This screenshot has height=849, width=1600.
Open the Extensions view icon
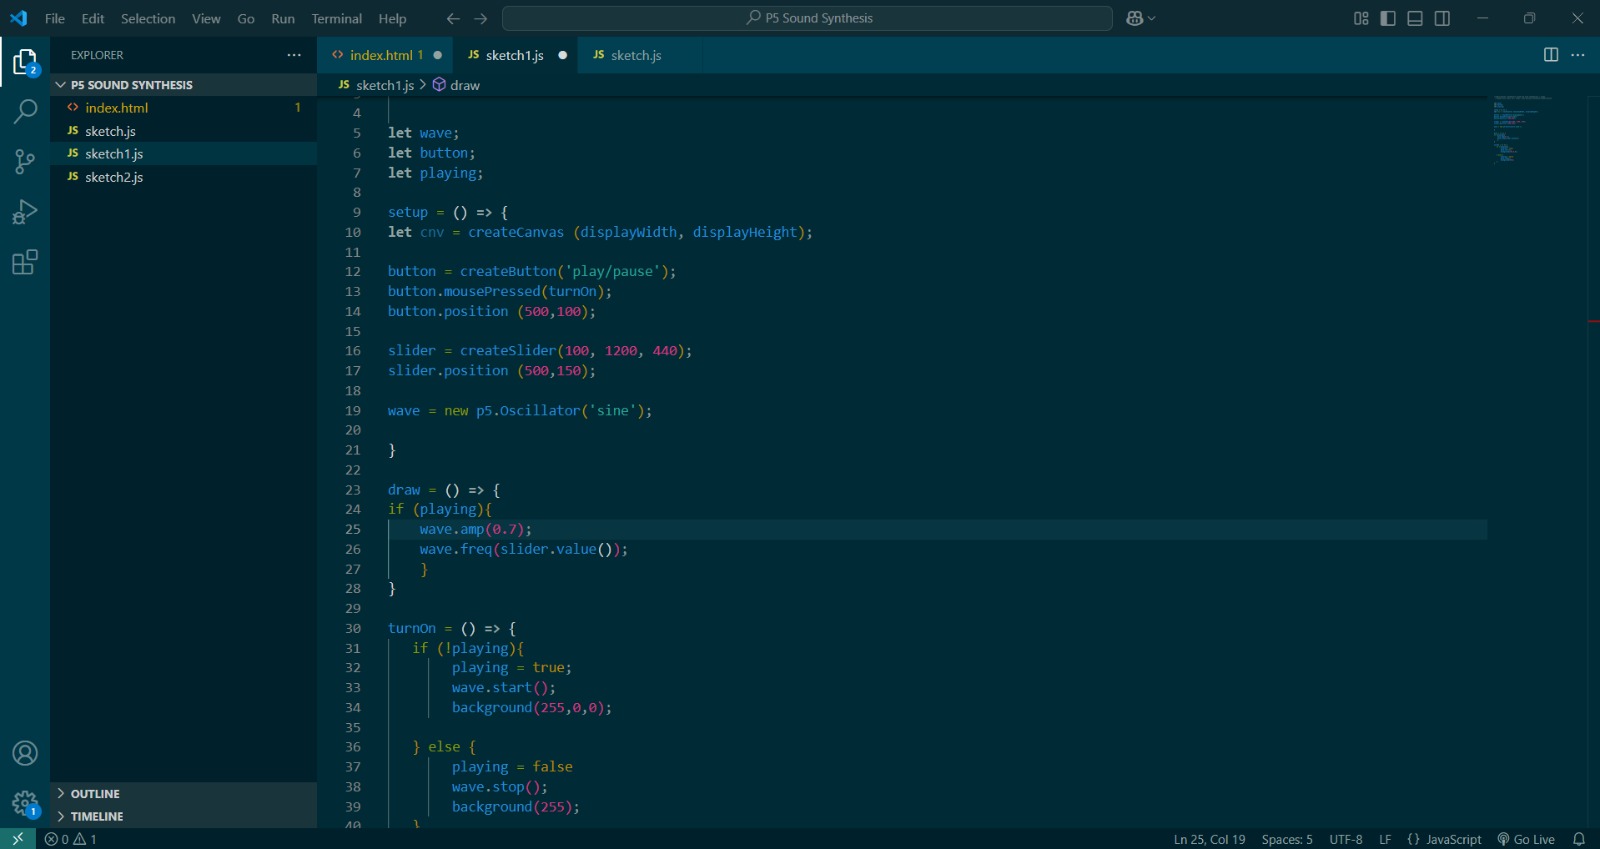coord(25,263)
